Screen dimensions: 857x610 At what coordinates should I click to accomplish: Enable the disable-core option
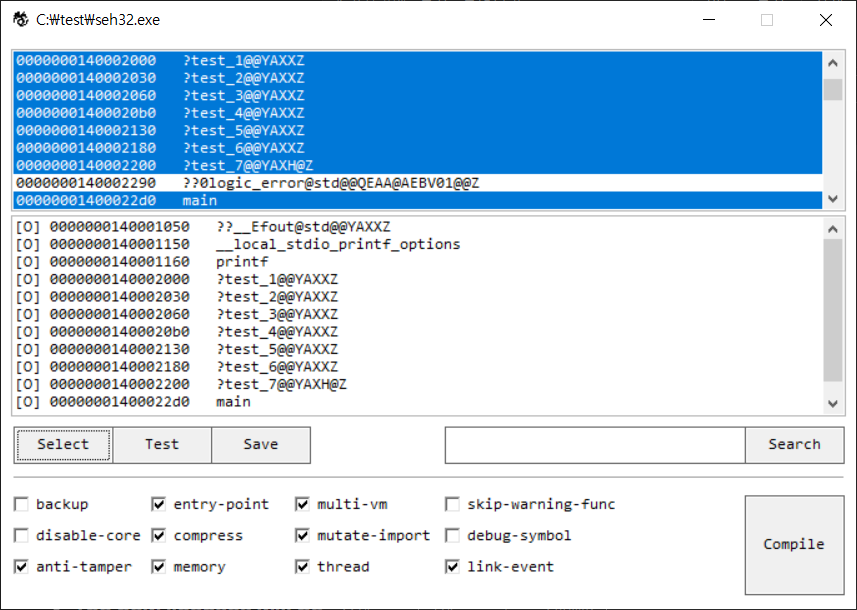coord(21,535)
